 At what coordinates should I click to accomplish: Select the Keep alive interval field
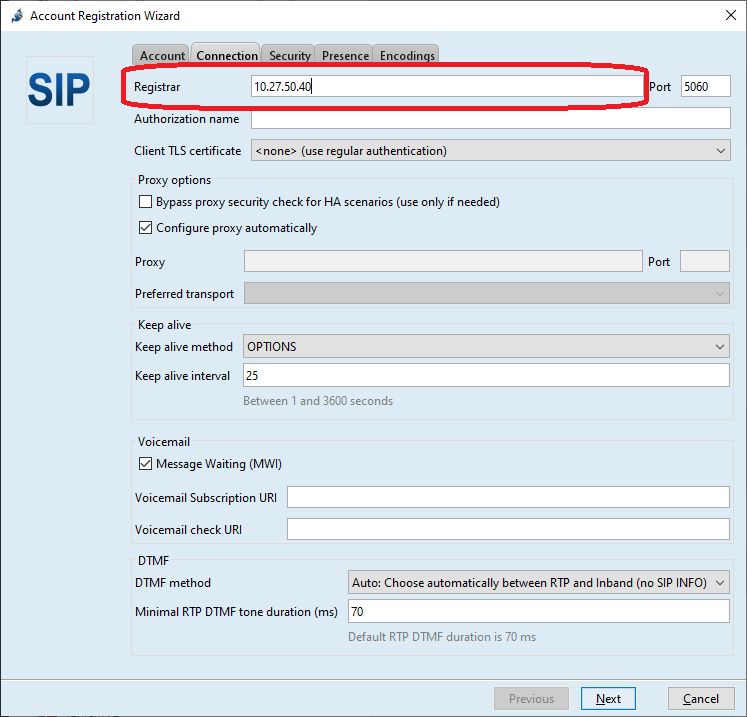click(x=486, y=376)
